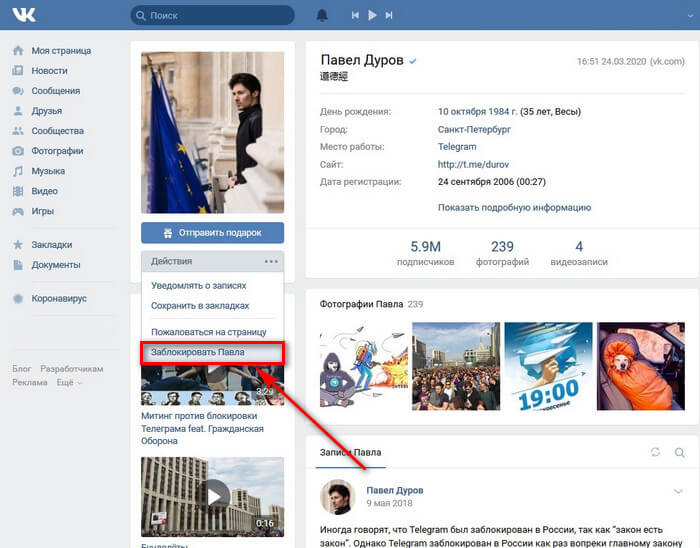Skip to next track in header player
The width and height of the screenshot is (700, 548).
pos(389,15)
